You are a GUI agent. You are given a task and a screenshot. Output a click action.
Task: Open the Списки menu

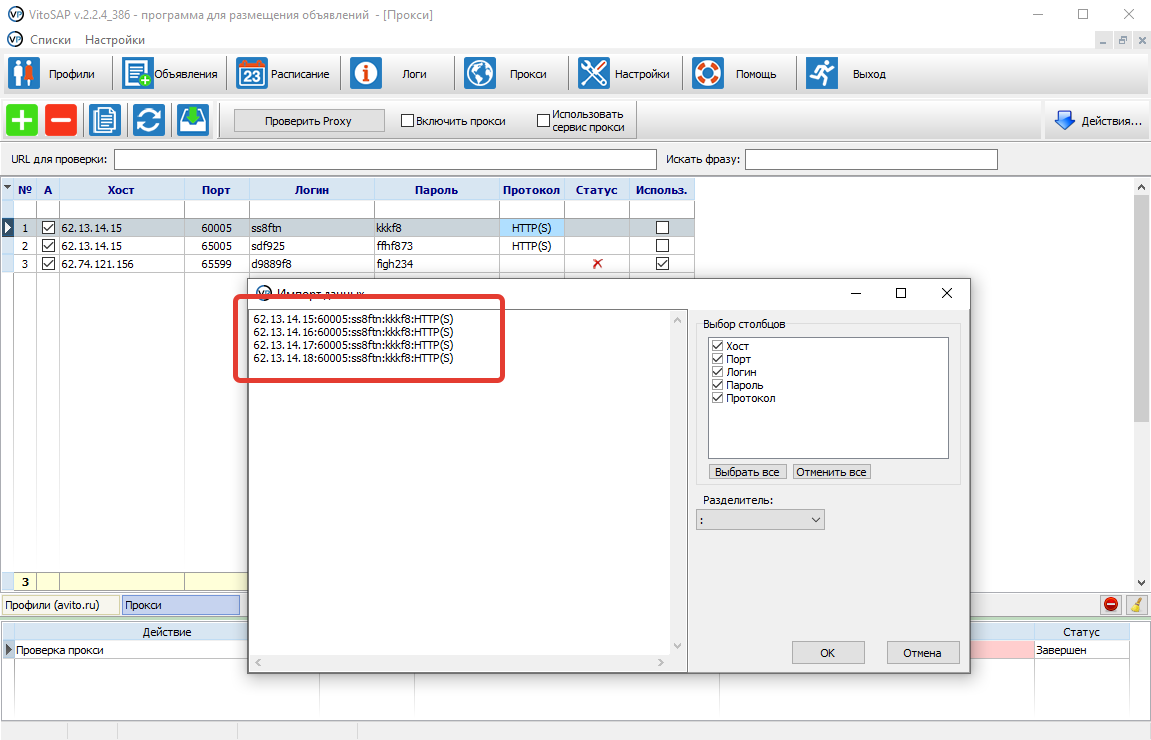[x=50, y=40]
